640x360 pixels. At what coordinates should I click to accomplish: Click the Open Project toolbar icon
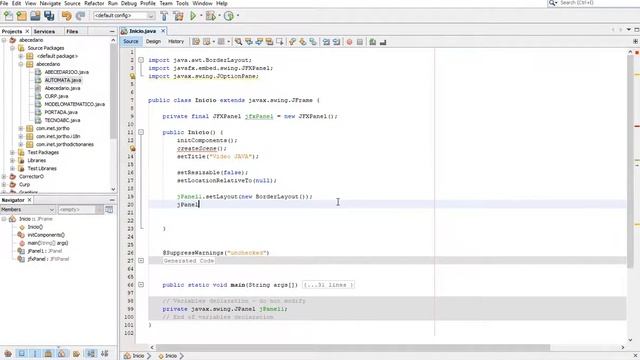click(x=36, y=16)
